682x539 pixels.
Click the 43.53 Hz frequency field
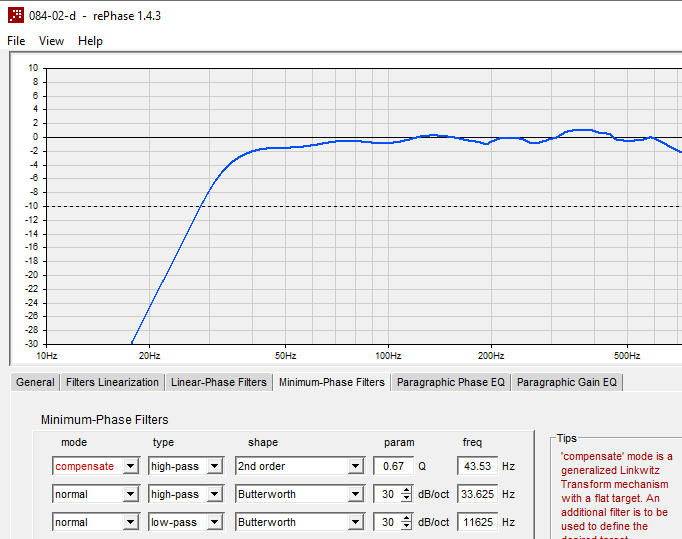coord(477,466)
